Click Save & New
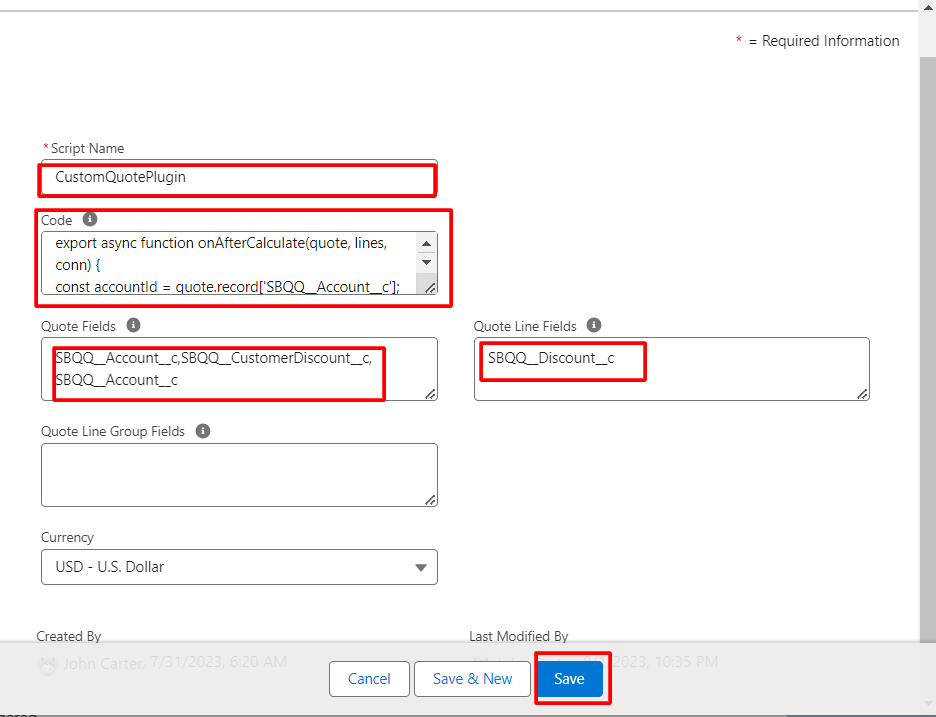 [472, 678]
